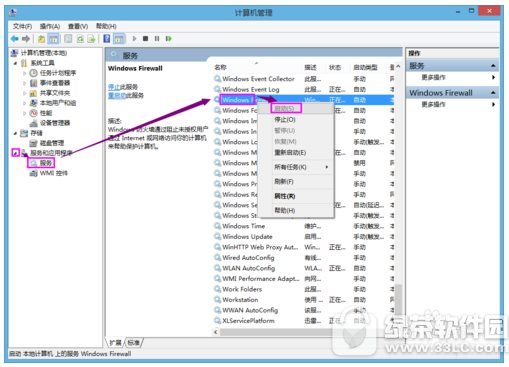Screen dimensions: 509x367
Task: Select the 服务 node in the tree
Action: [x=46, y=163]
